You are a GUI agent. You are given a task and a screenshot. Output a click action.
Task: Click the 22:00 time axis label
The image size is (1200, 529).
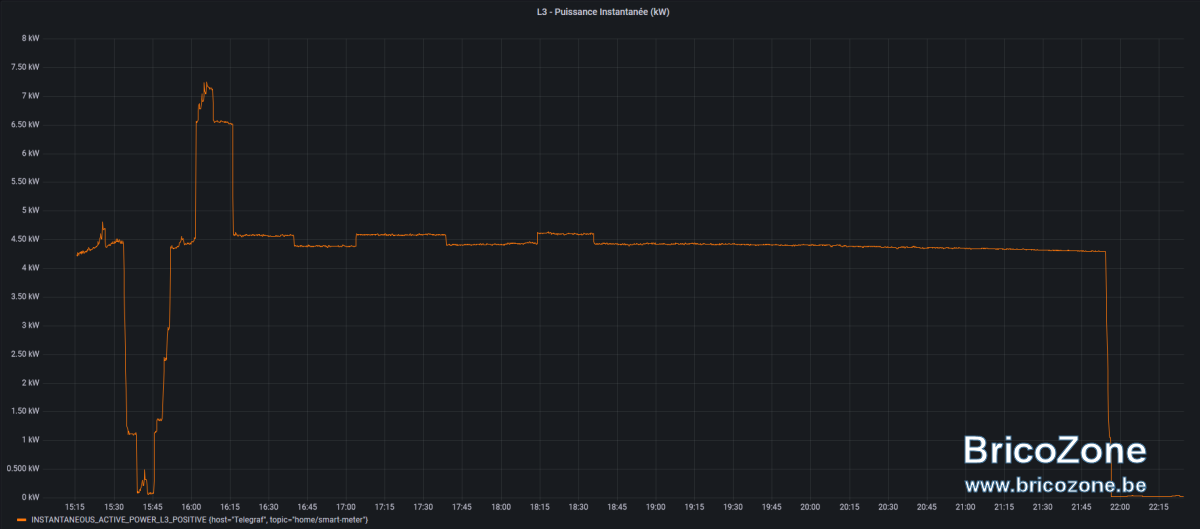pos(1120,507)
